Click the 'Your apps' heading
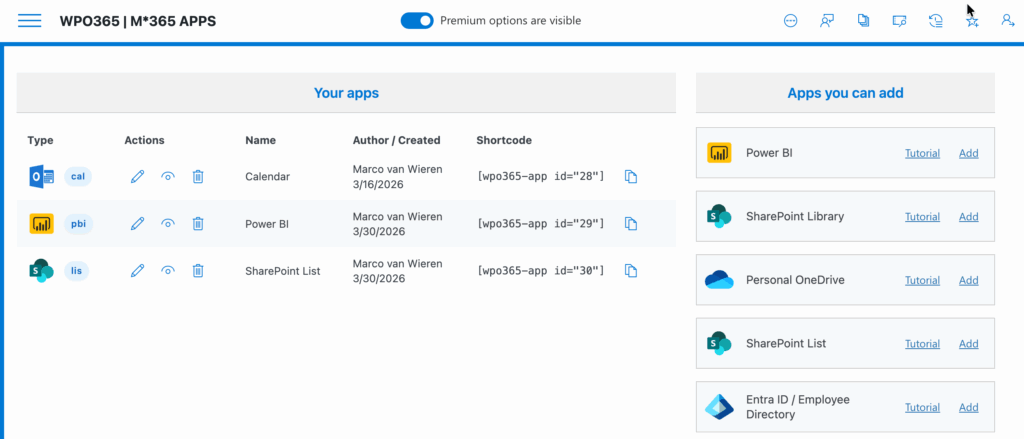 pos(346,93)
